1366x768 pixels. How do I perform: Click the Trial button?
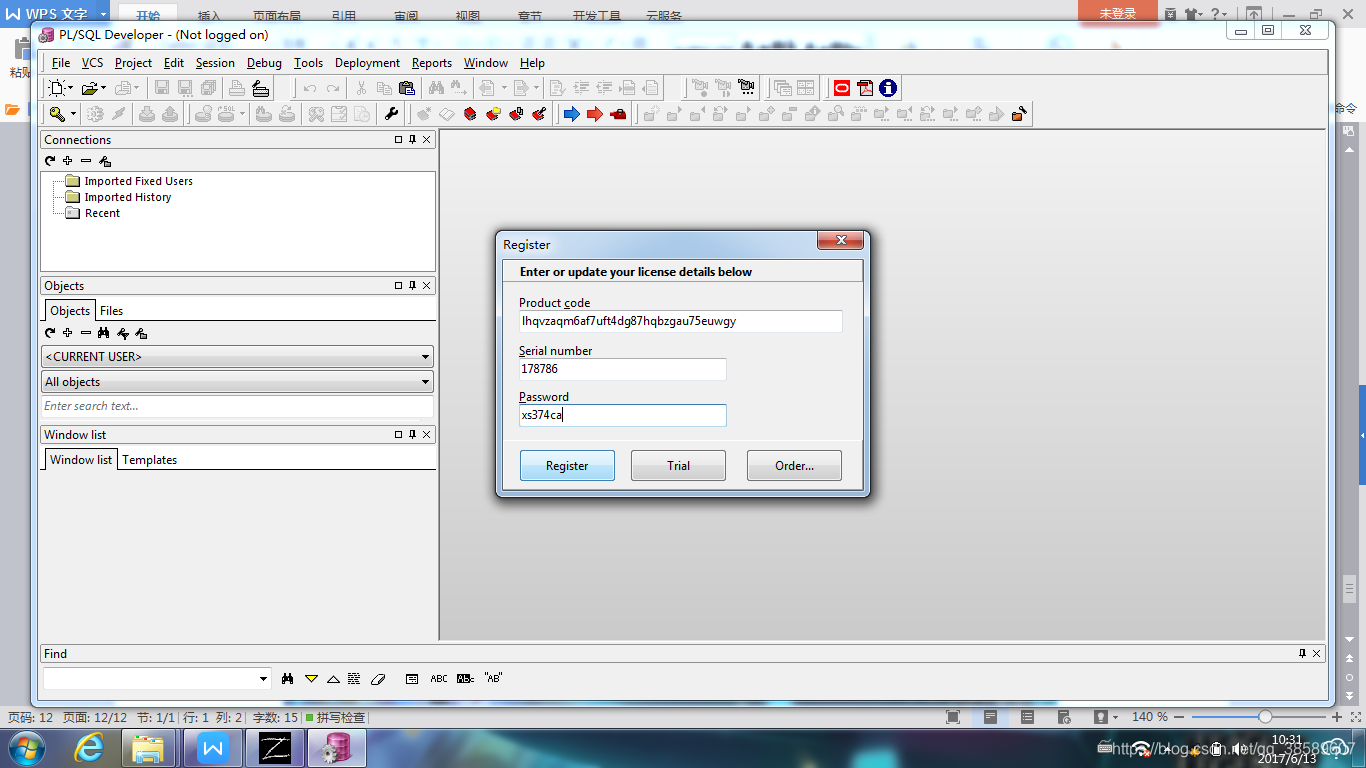678,465
